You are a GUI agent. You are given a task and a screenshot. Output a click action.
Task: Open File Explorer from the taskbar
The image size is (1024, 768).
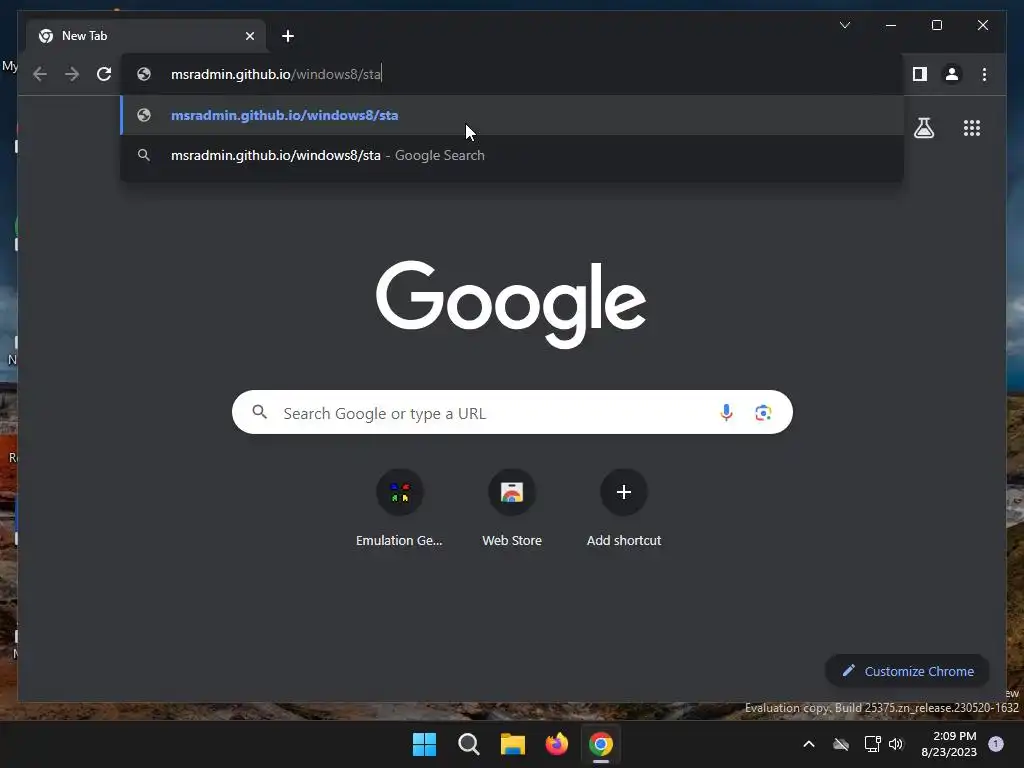513,744
